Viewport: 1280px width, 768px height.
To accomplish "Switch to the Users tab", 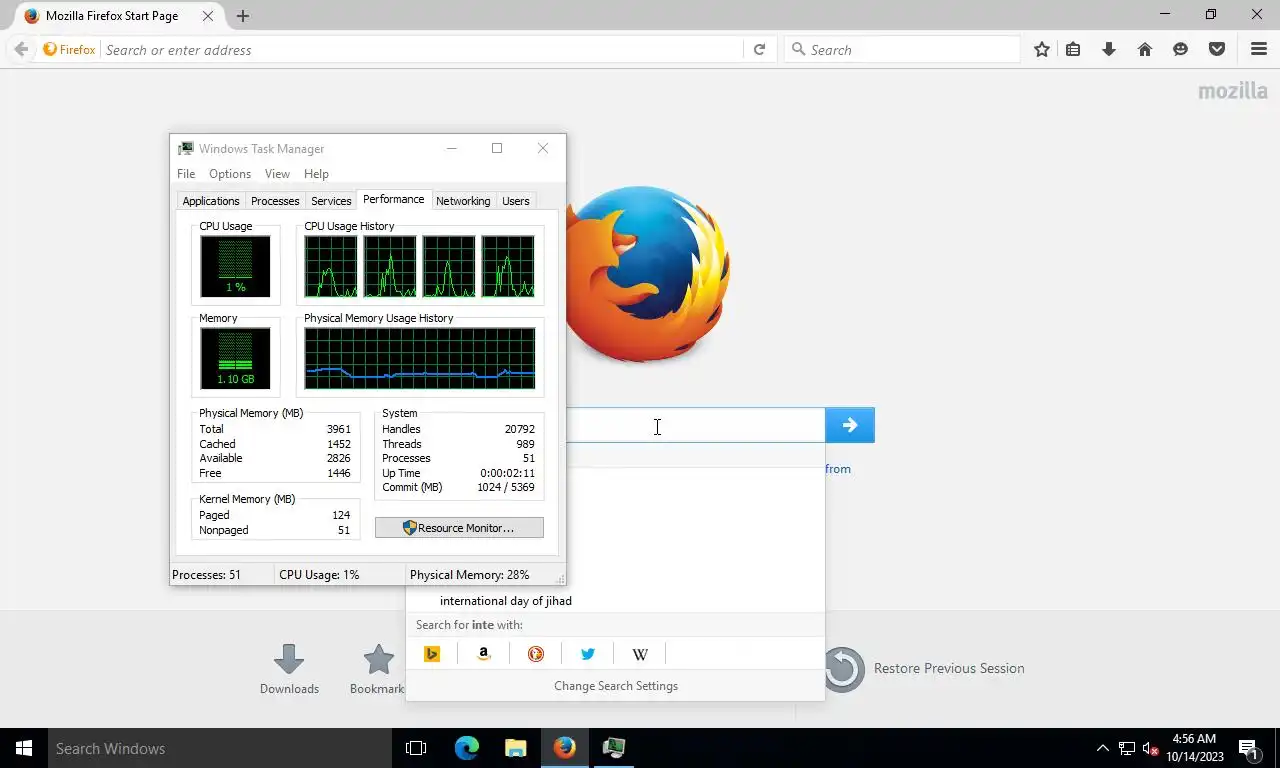I will click(516, 201).
